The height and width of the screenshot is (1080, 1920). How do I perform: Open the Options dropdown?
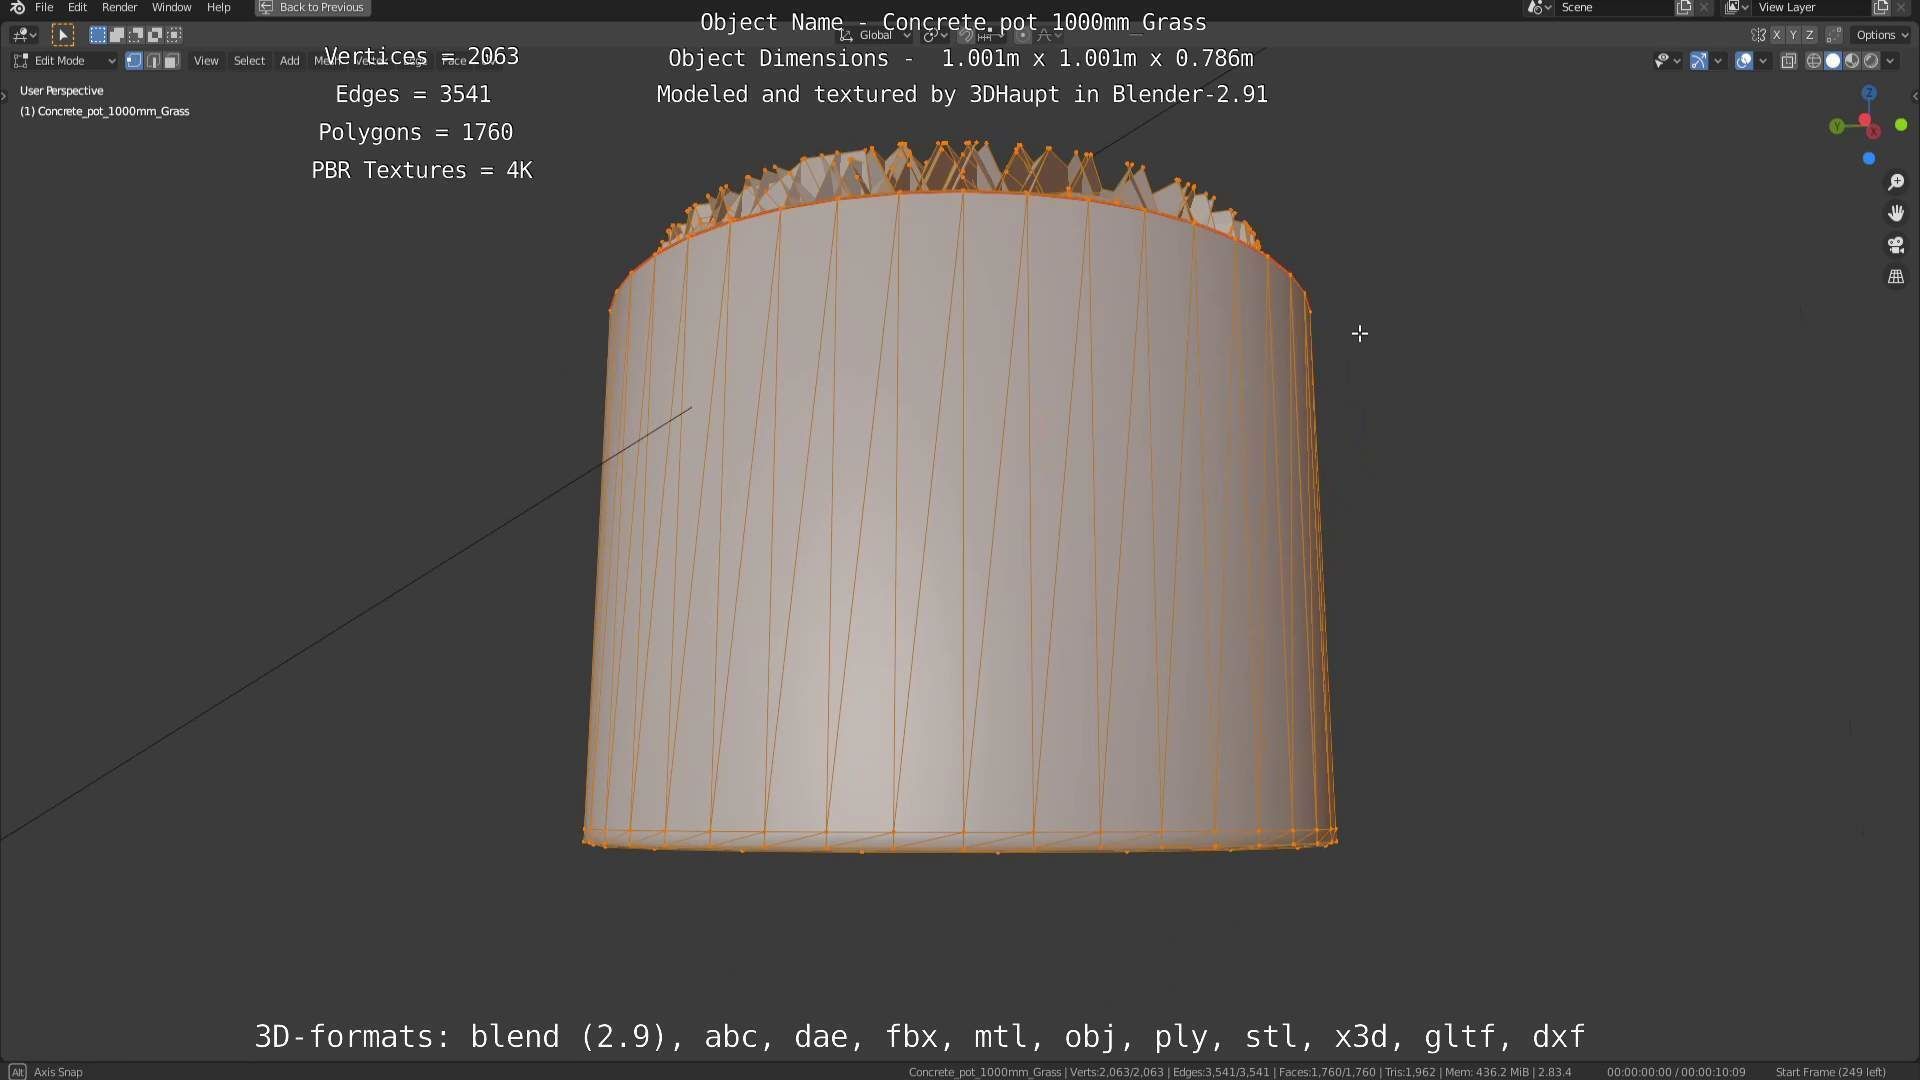(x=1882, y=35)
